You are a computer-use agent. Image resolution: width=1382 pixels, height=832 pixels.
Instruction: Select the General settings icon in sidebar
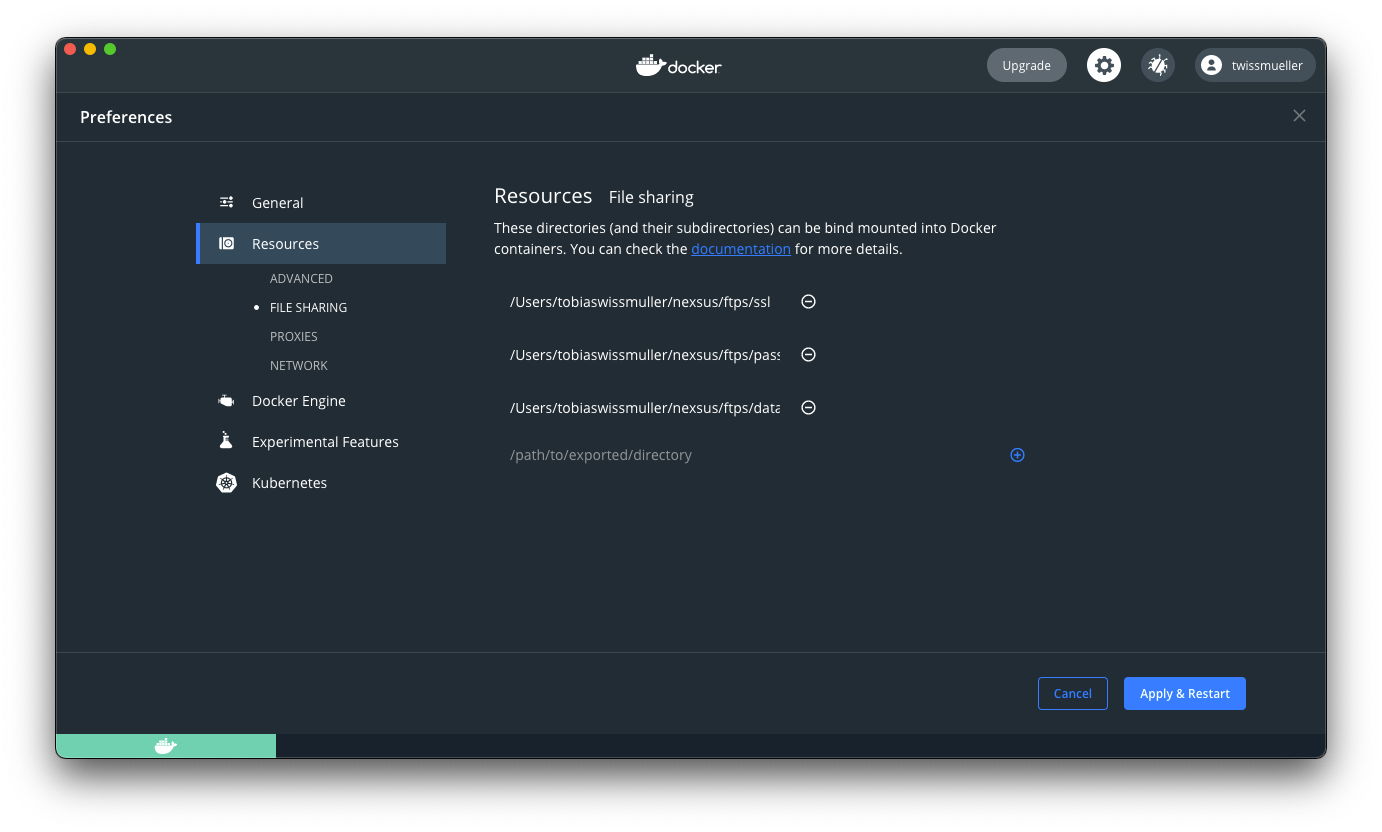(x=226, y=202)
